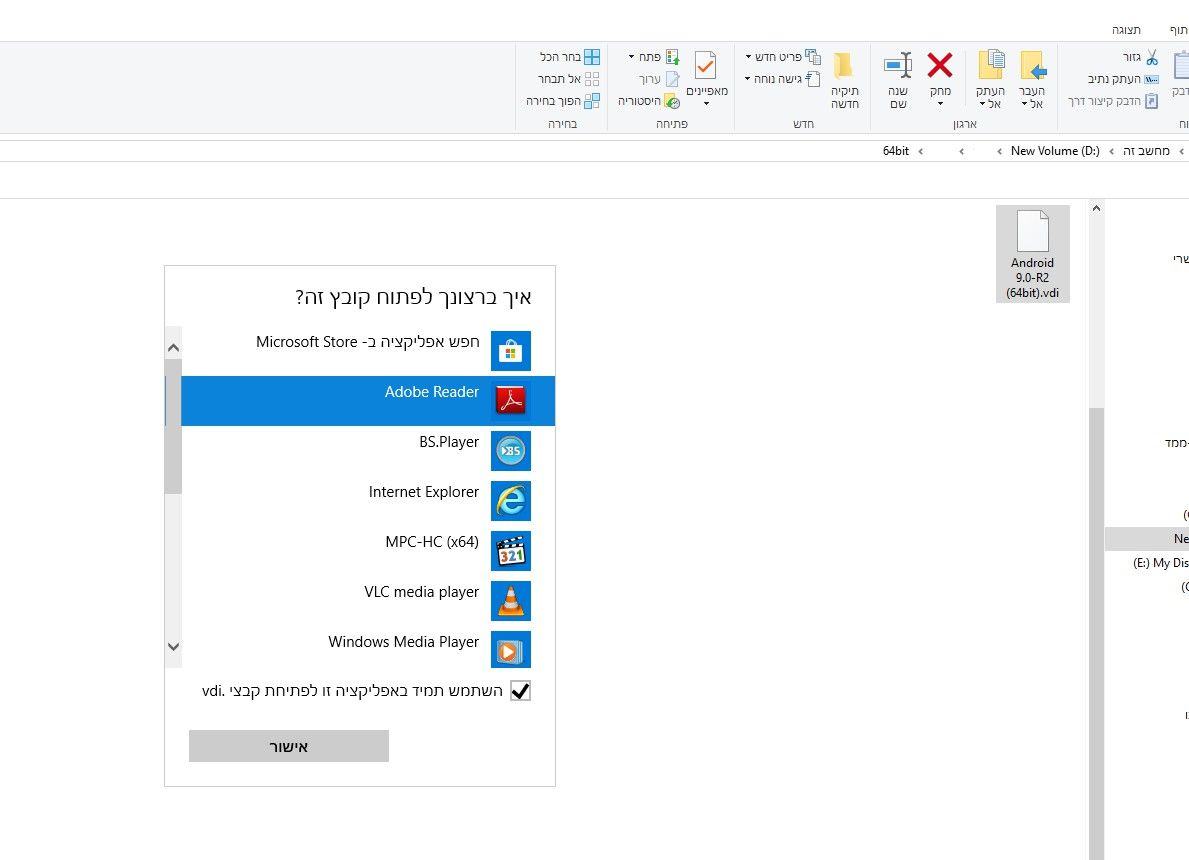Switch to the View (תצוגה) ribbon tab
Image resolution: width=1189 pixels, height=860 pixels.
point(1126,30)
